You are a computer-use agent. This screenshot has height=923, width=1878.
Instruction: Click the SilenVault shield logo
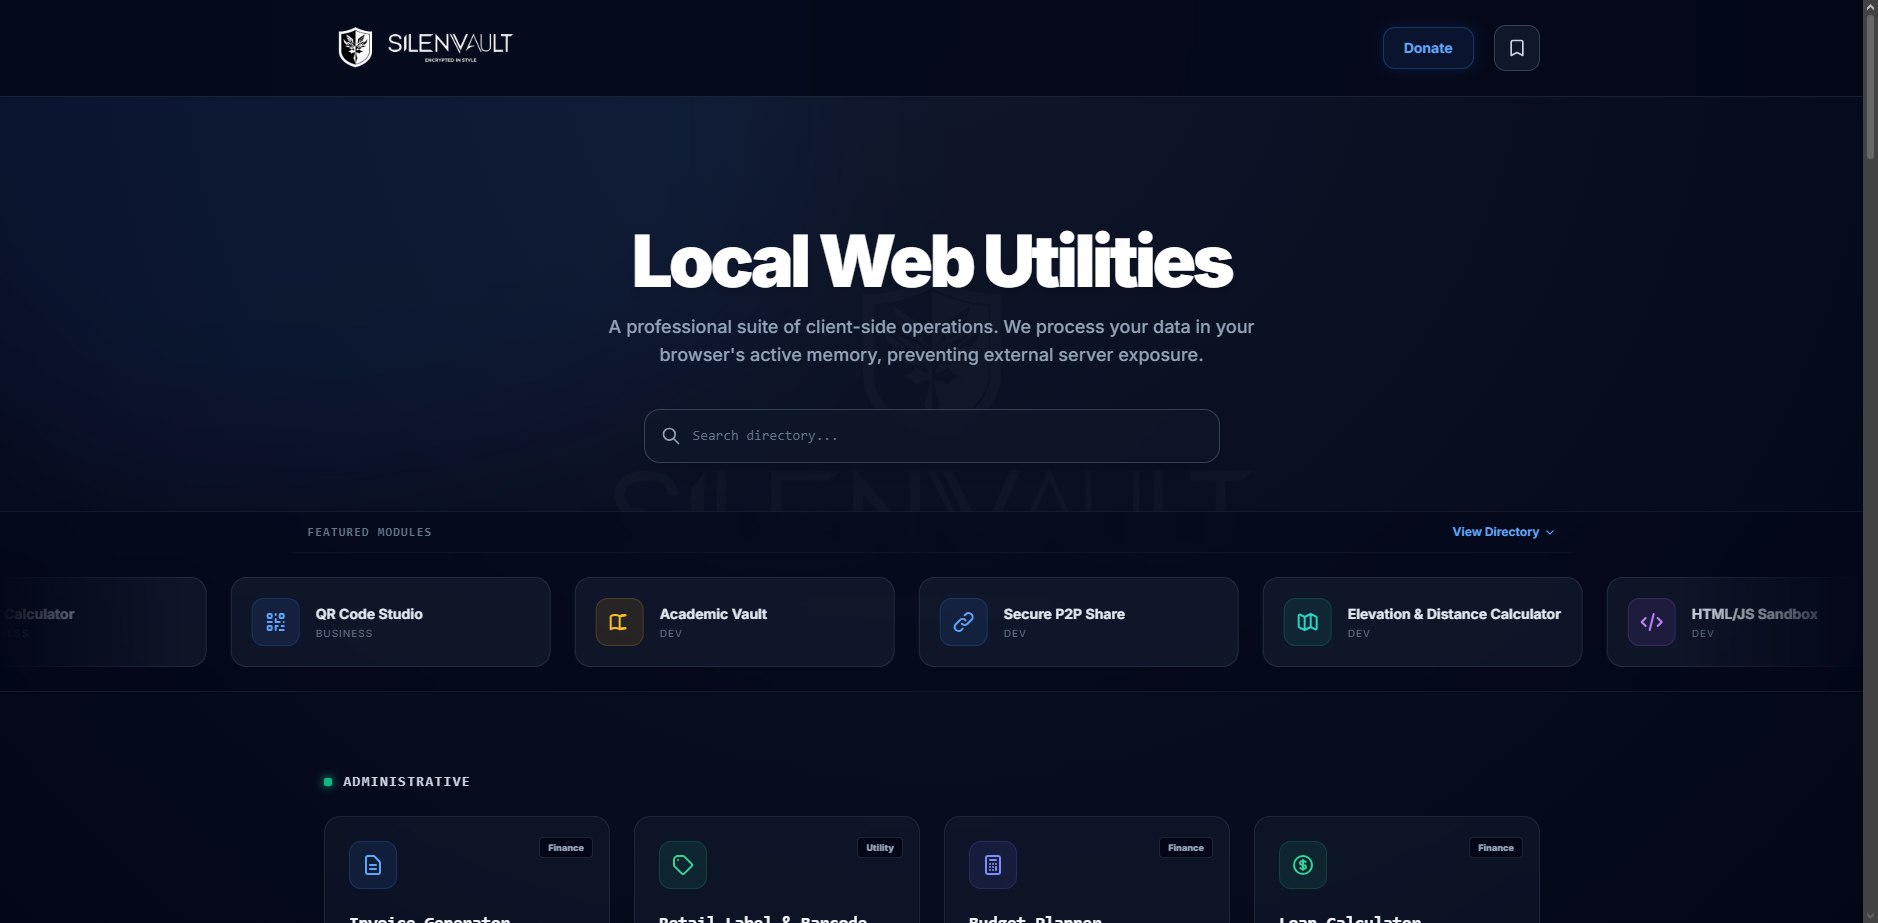(355, 47)
